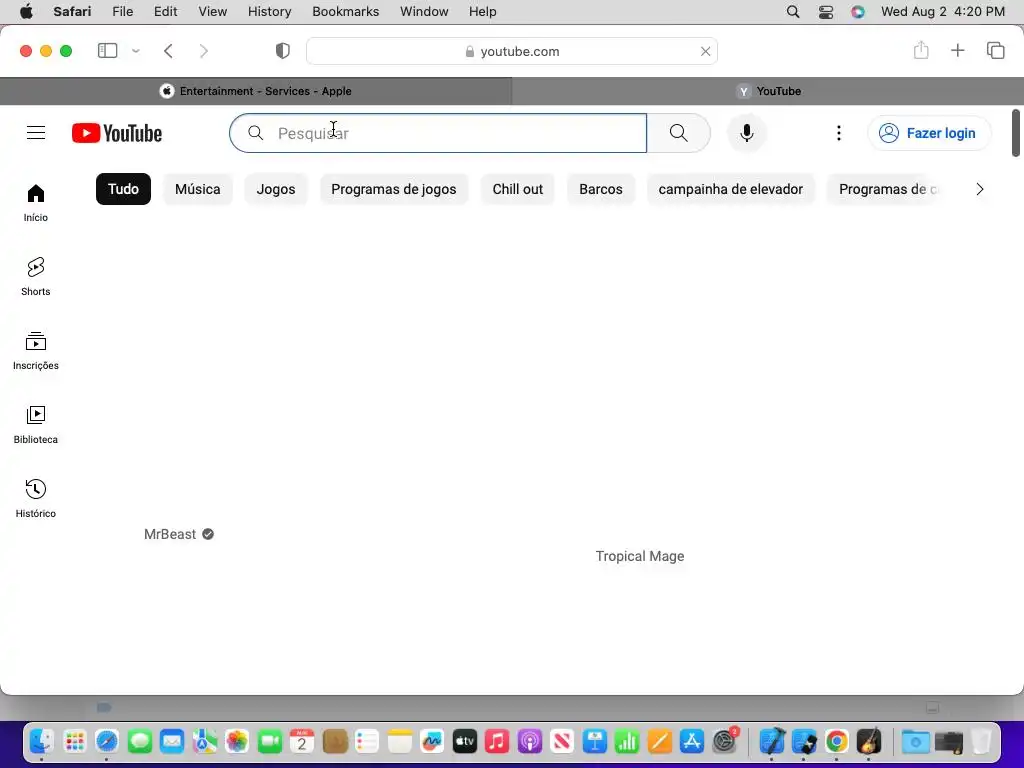Open Calendar from the Dock
This screenshot has height=768, width=1024.
(x=302, y=742)
